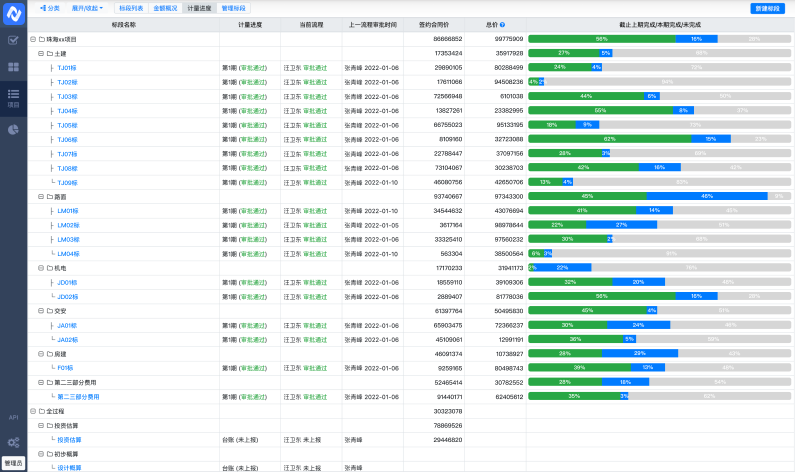Click the help icon beside 总价 header
Image resolution: width=795 pixels, height=472 pixels.
point(502,24)
